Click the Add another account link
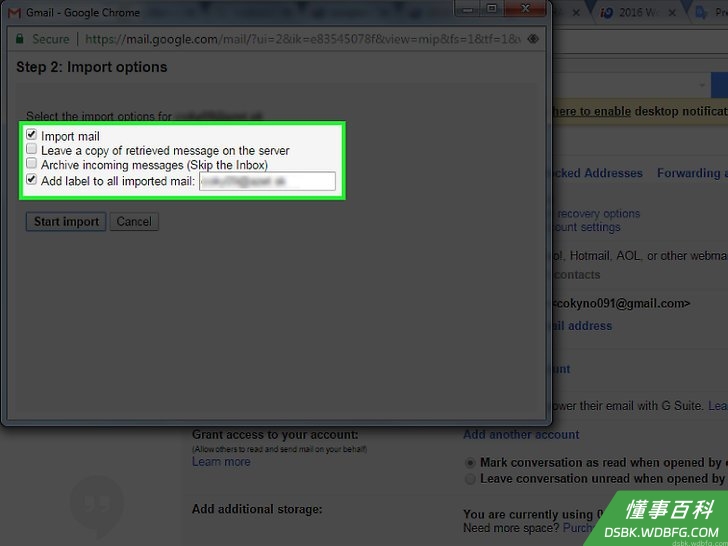 521,435
